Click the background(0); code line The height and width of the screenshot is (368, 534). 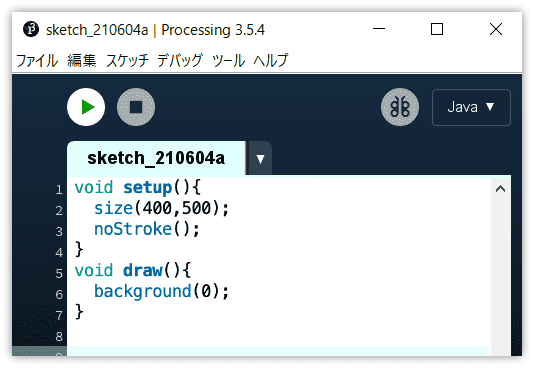pyautogui.click(x=161, y=291)
